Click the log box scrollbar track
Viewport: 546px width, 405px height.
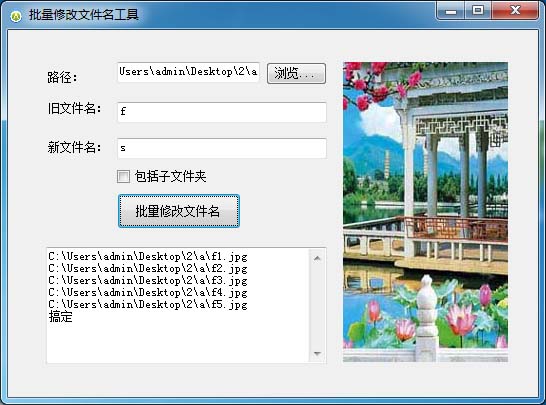point(317,306)
